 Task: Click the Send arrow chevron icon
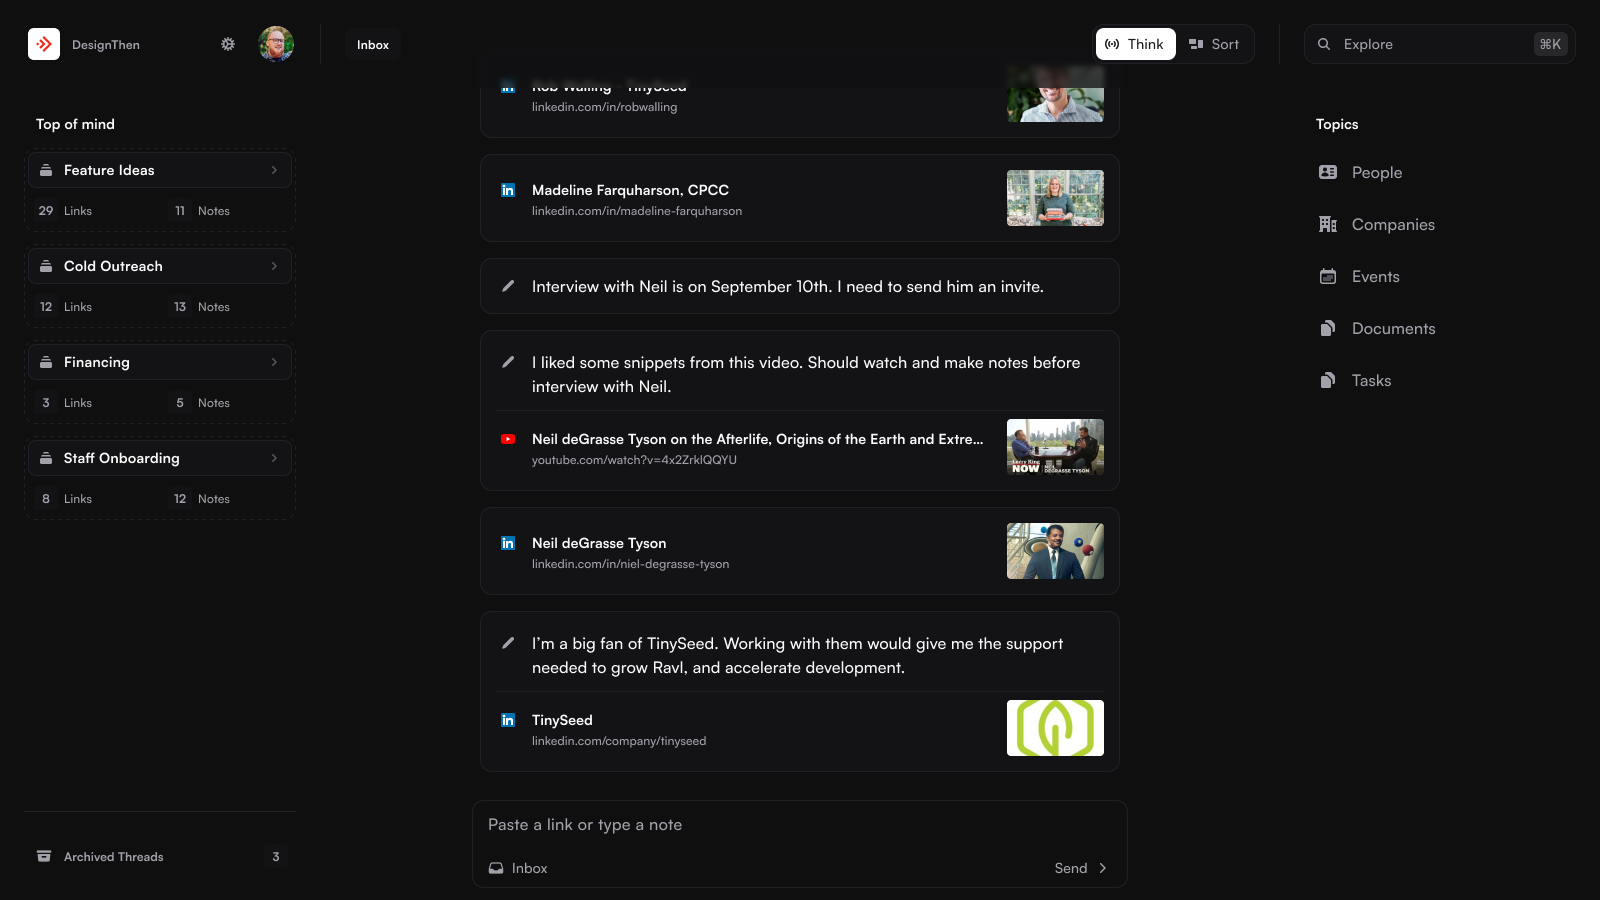tap(1103, 868)
